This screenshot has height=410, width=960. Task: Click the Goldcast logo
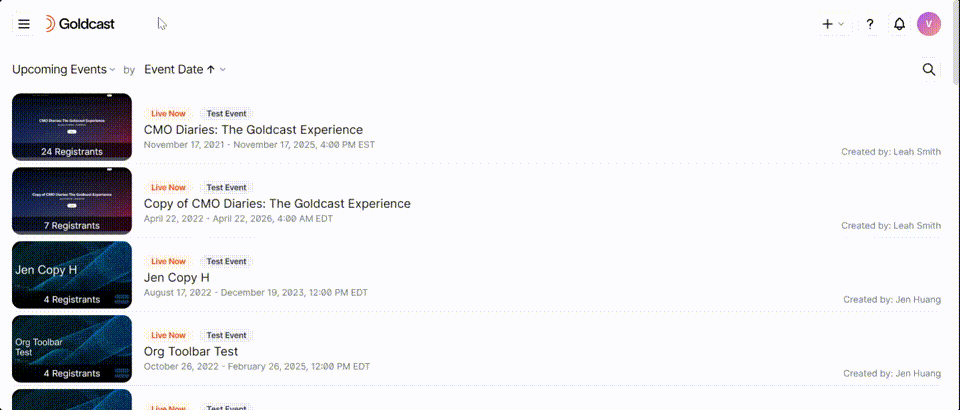80,24
